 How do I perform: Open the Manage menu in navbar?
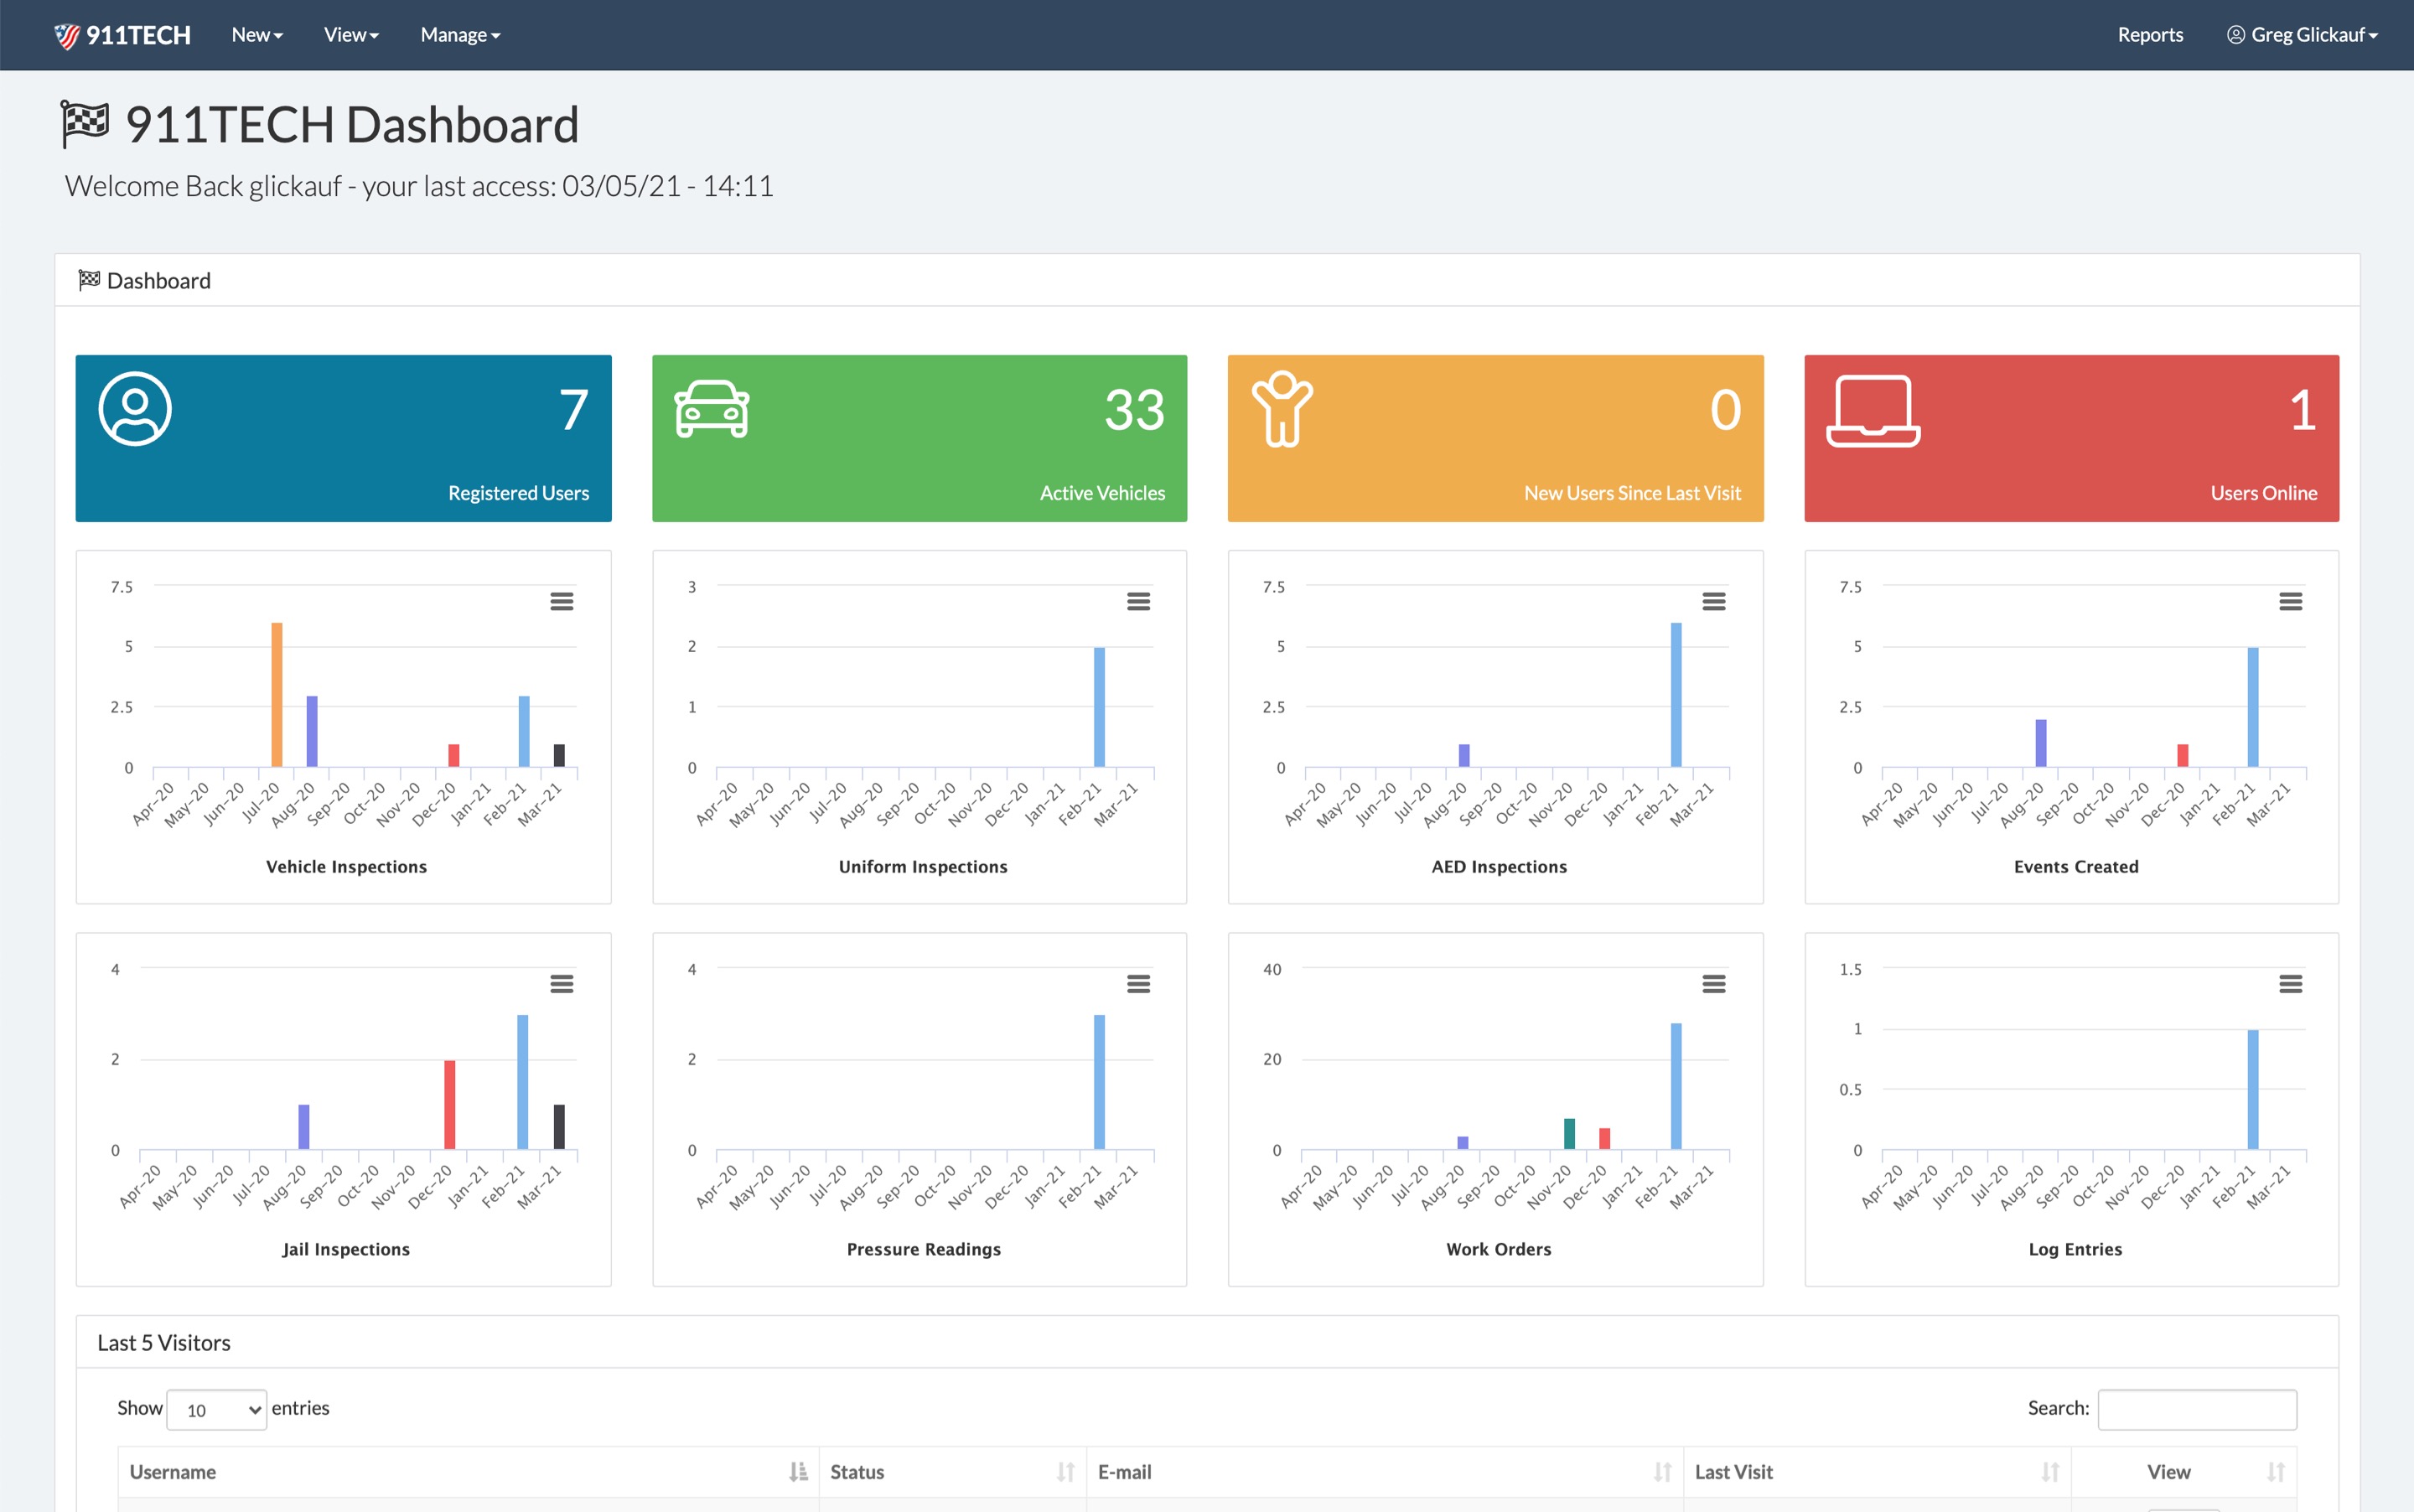[x=460, y=35]
